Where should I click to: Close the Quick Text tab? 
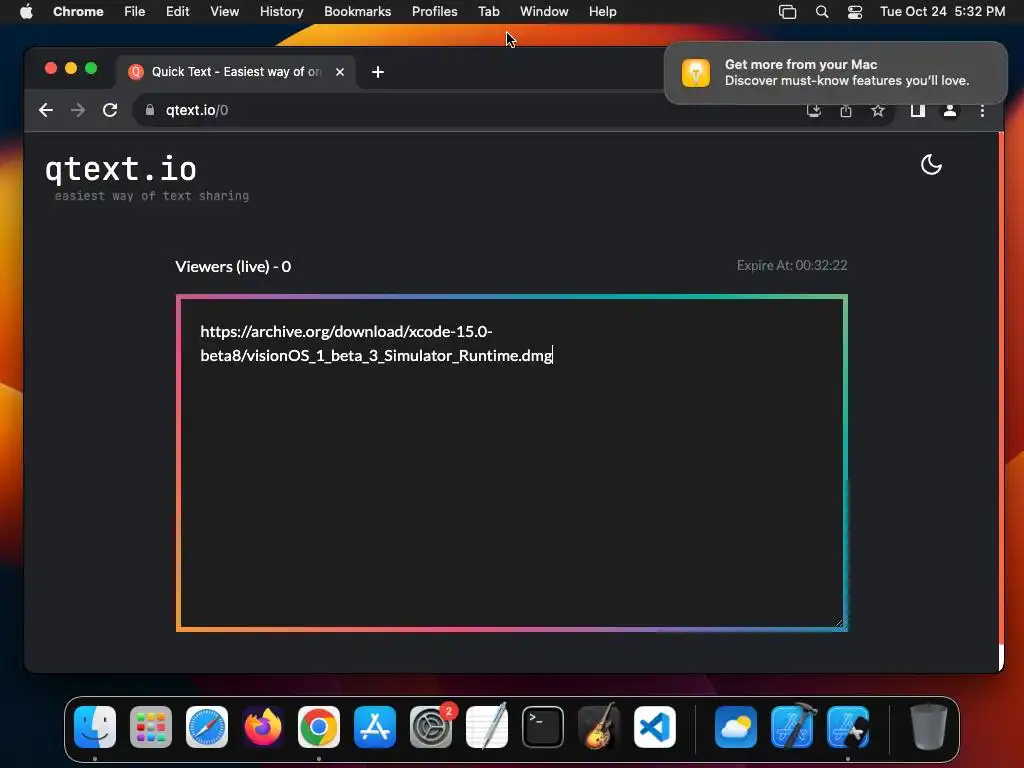click(x=340, y=72)
